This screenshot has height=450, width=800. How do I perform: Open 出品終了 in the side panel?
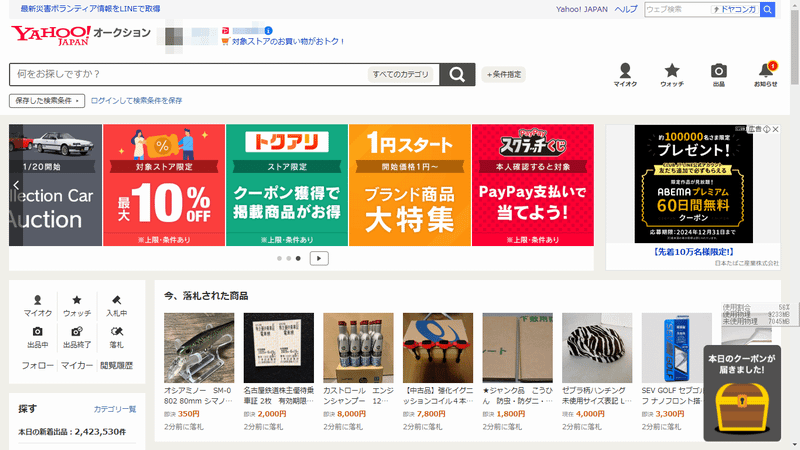[77, 338]
